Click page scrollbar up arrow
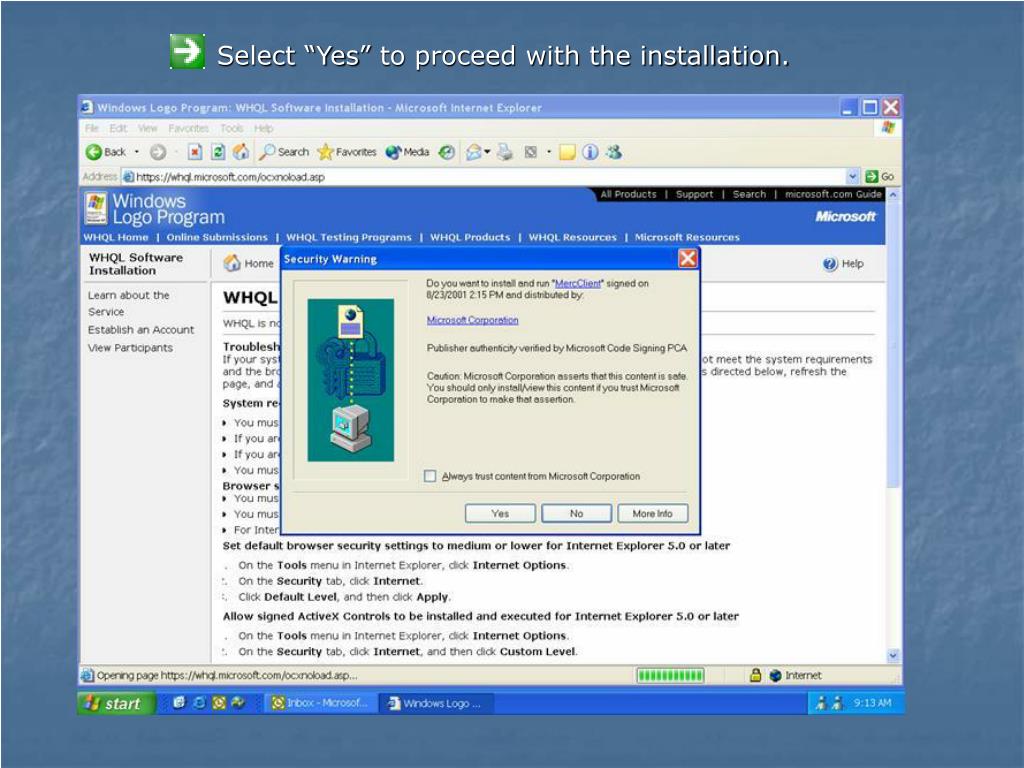Screen dimensions: 1024x768 pos(893,195)
